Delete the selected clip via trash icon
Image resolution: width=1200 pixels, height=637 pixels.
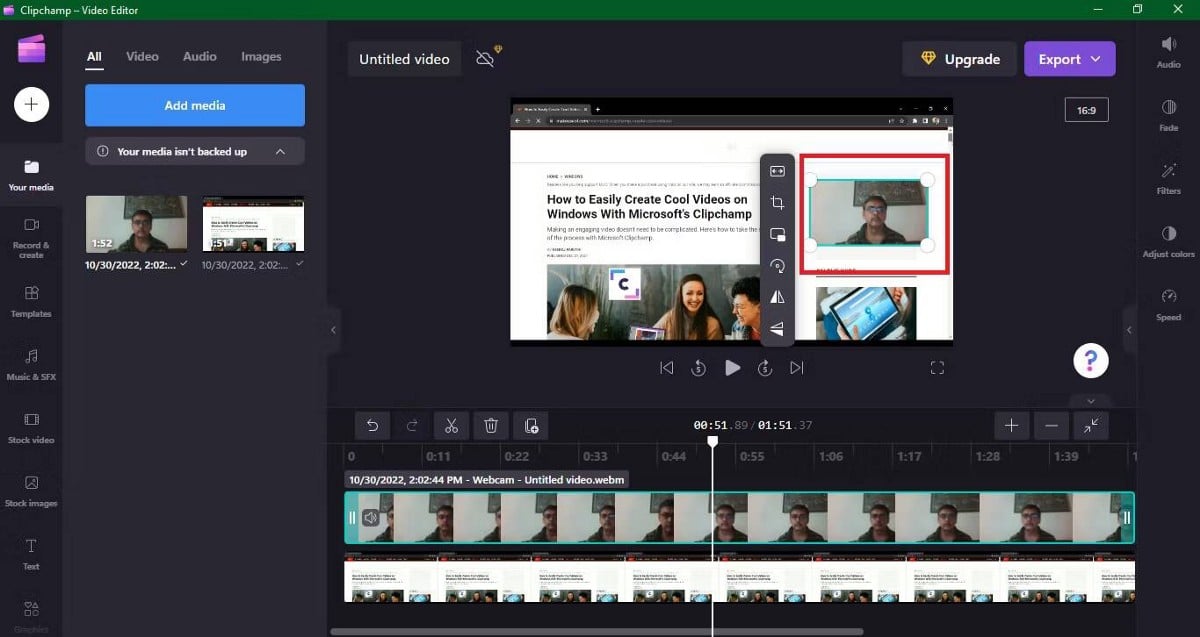[x=491, y=425]
